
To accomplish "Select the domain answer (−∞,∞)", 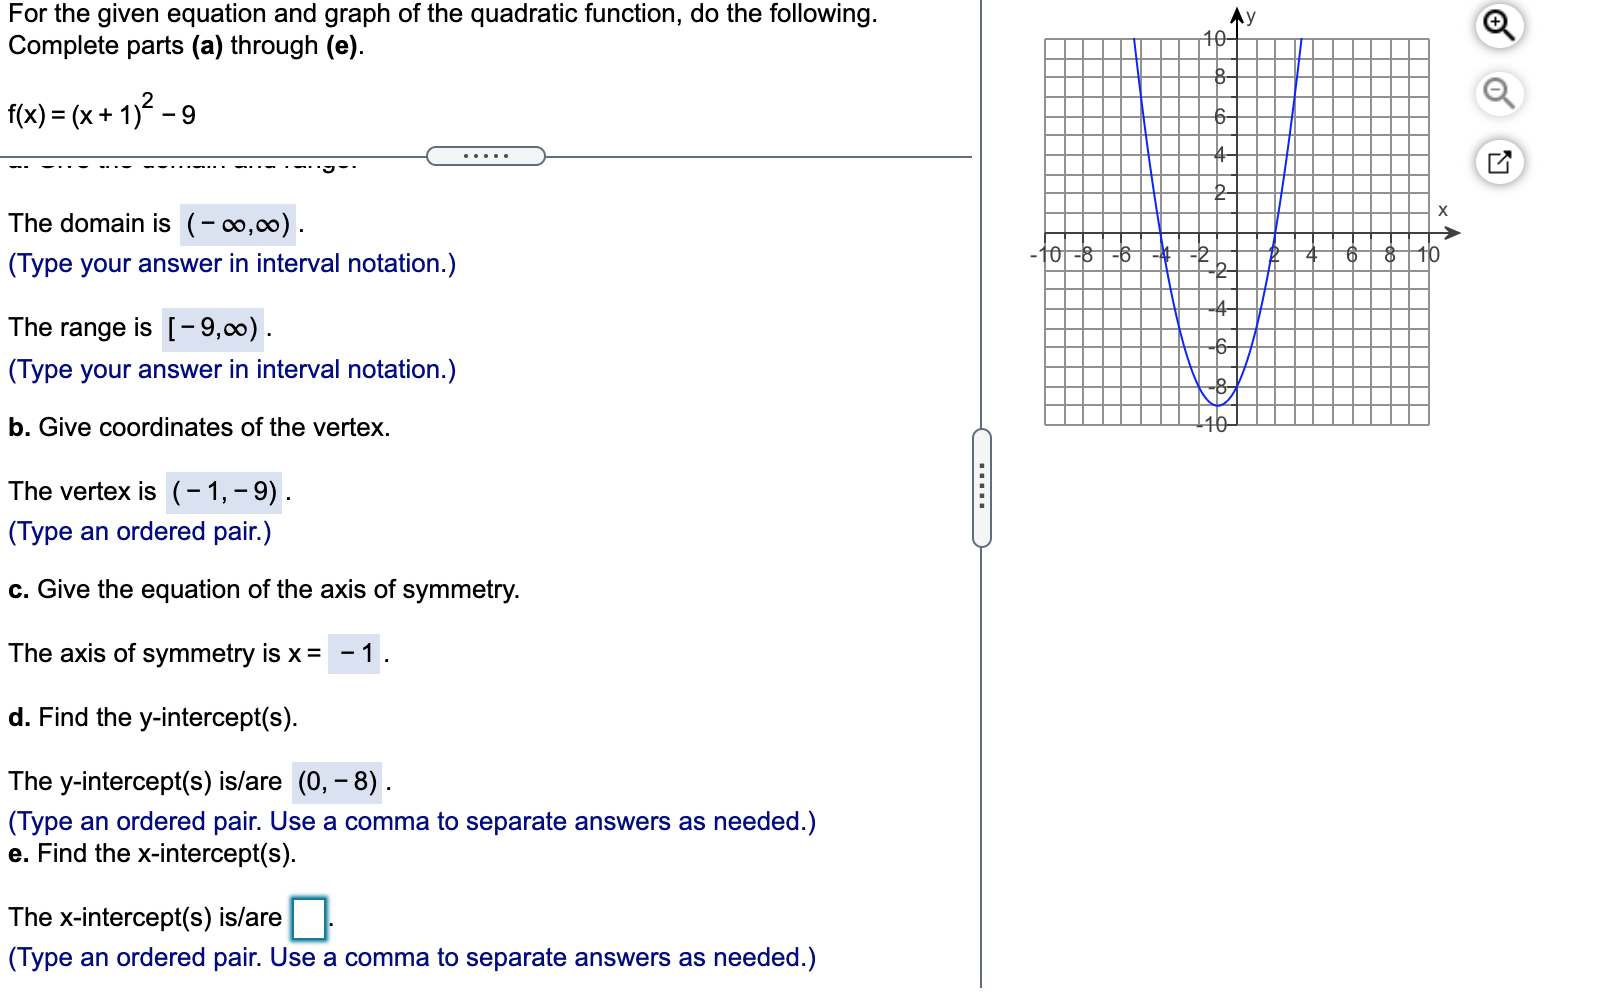I will pyautogui.click(x=237, y=223).
